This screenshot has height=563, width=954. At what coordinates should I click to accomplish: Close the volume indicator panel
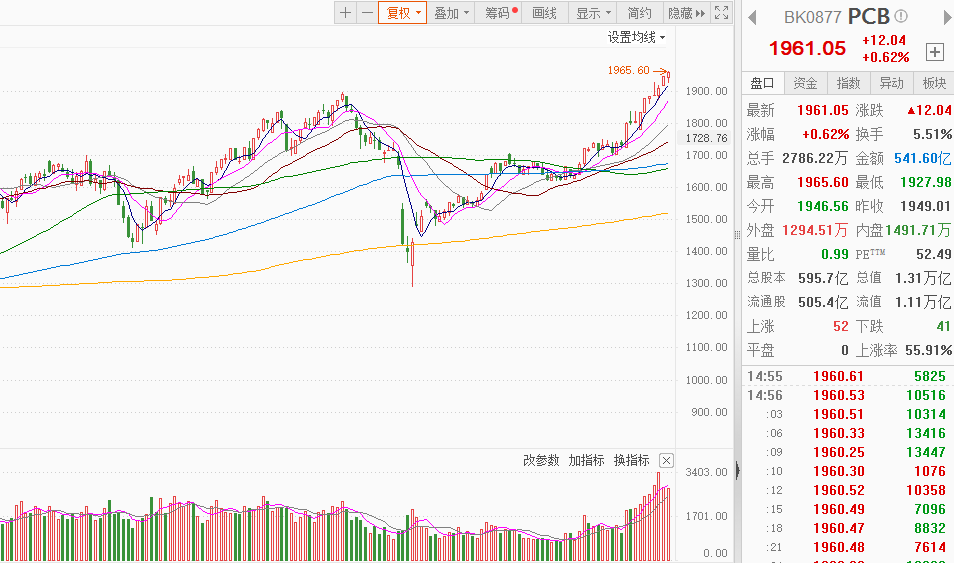(x=666, y=461)
